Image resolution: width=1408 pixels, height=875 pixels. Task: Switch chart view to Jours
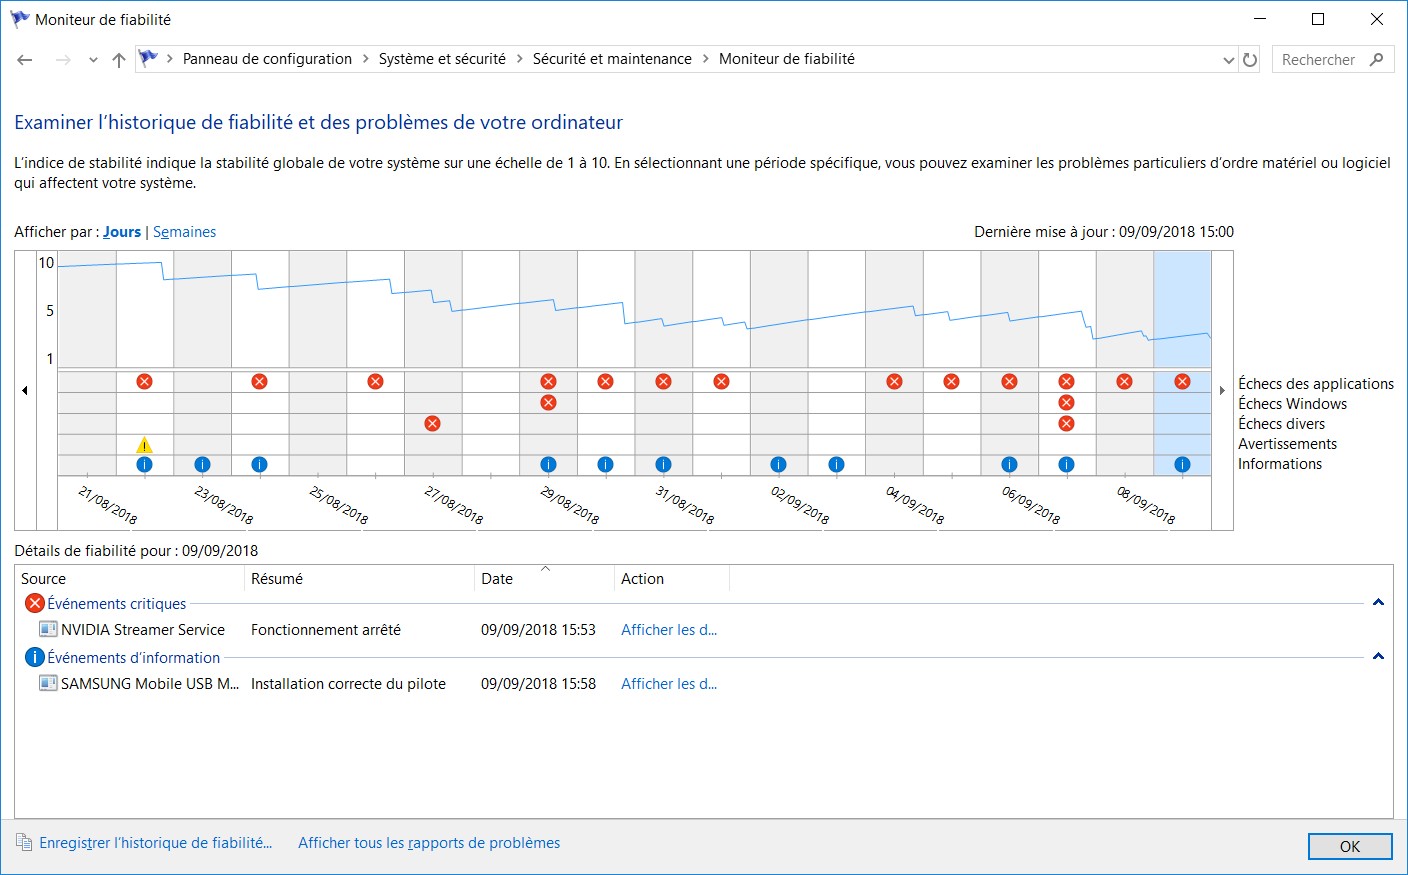click(x=122, y=232)
